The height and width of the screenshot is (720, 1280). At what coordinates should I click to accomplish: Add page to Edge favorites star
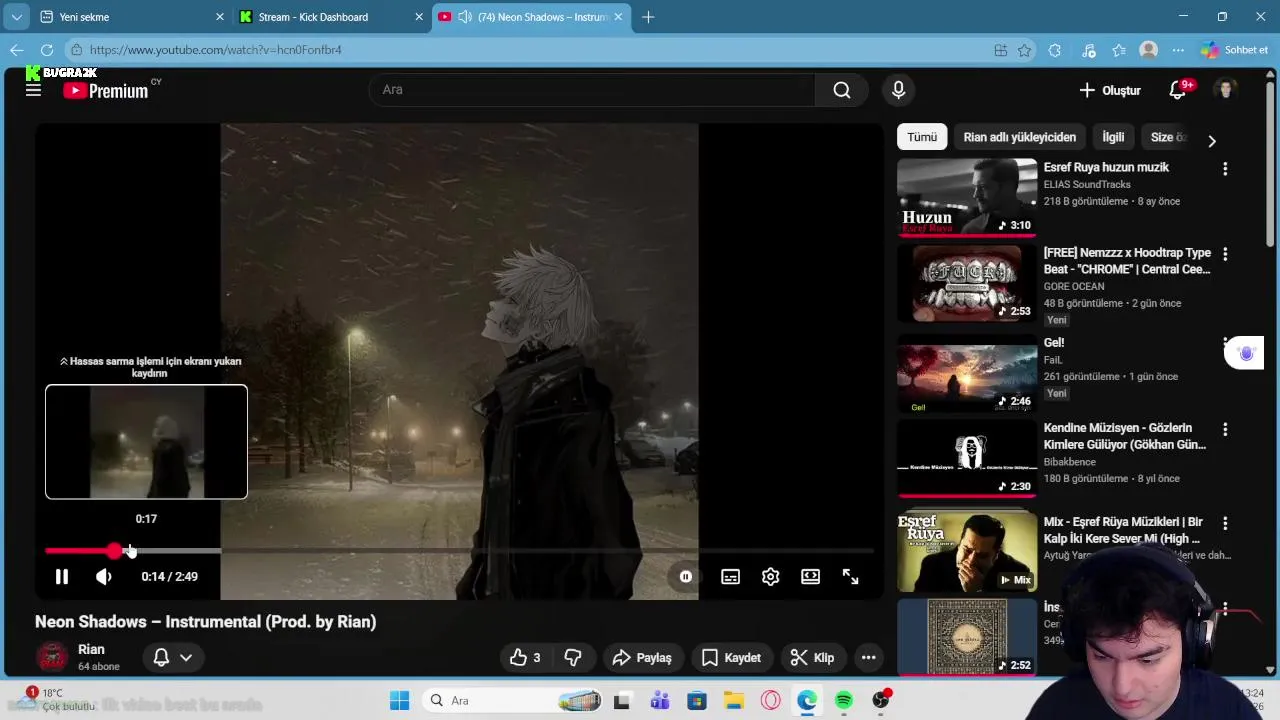click(1024, 50)
